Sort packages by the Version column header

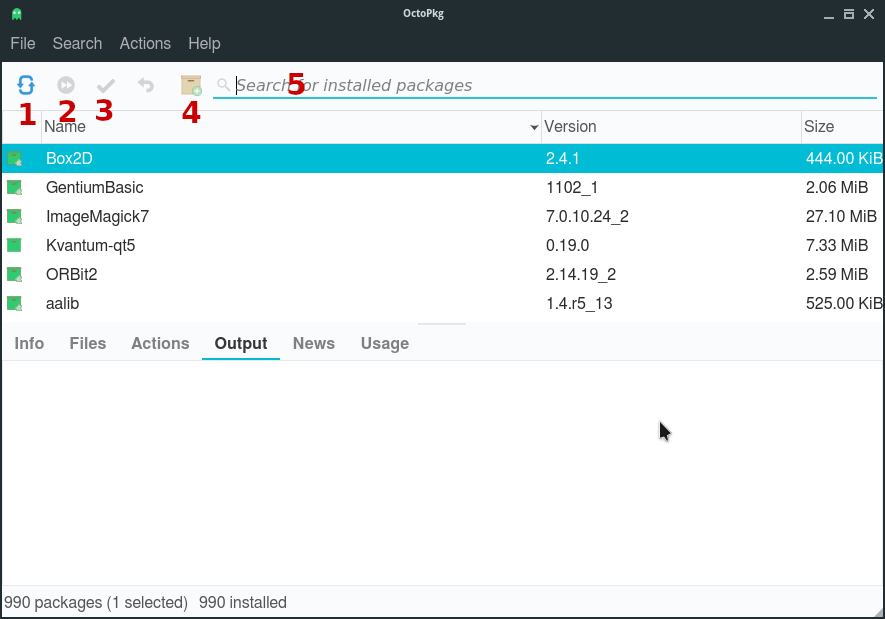point(671,126)
